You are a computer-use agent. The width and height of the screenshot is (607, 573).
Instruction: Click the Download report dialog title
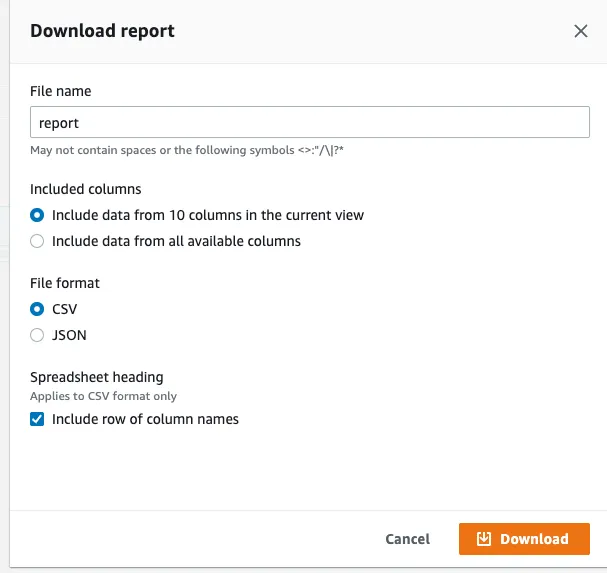pyautogui.click(x=102, y=31)
